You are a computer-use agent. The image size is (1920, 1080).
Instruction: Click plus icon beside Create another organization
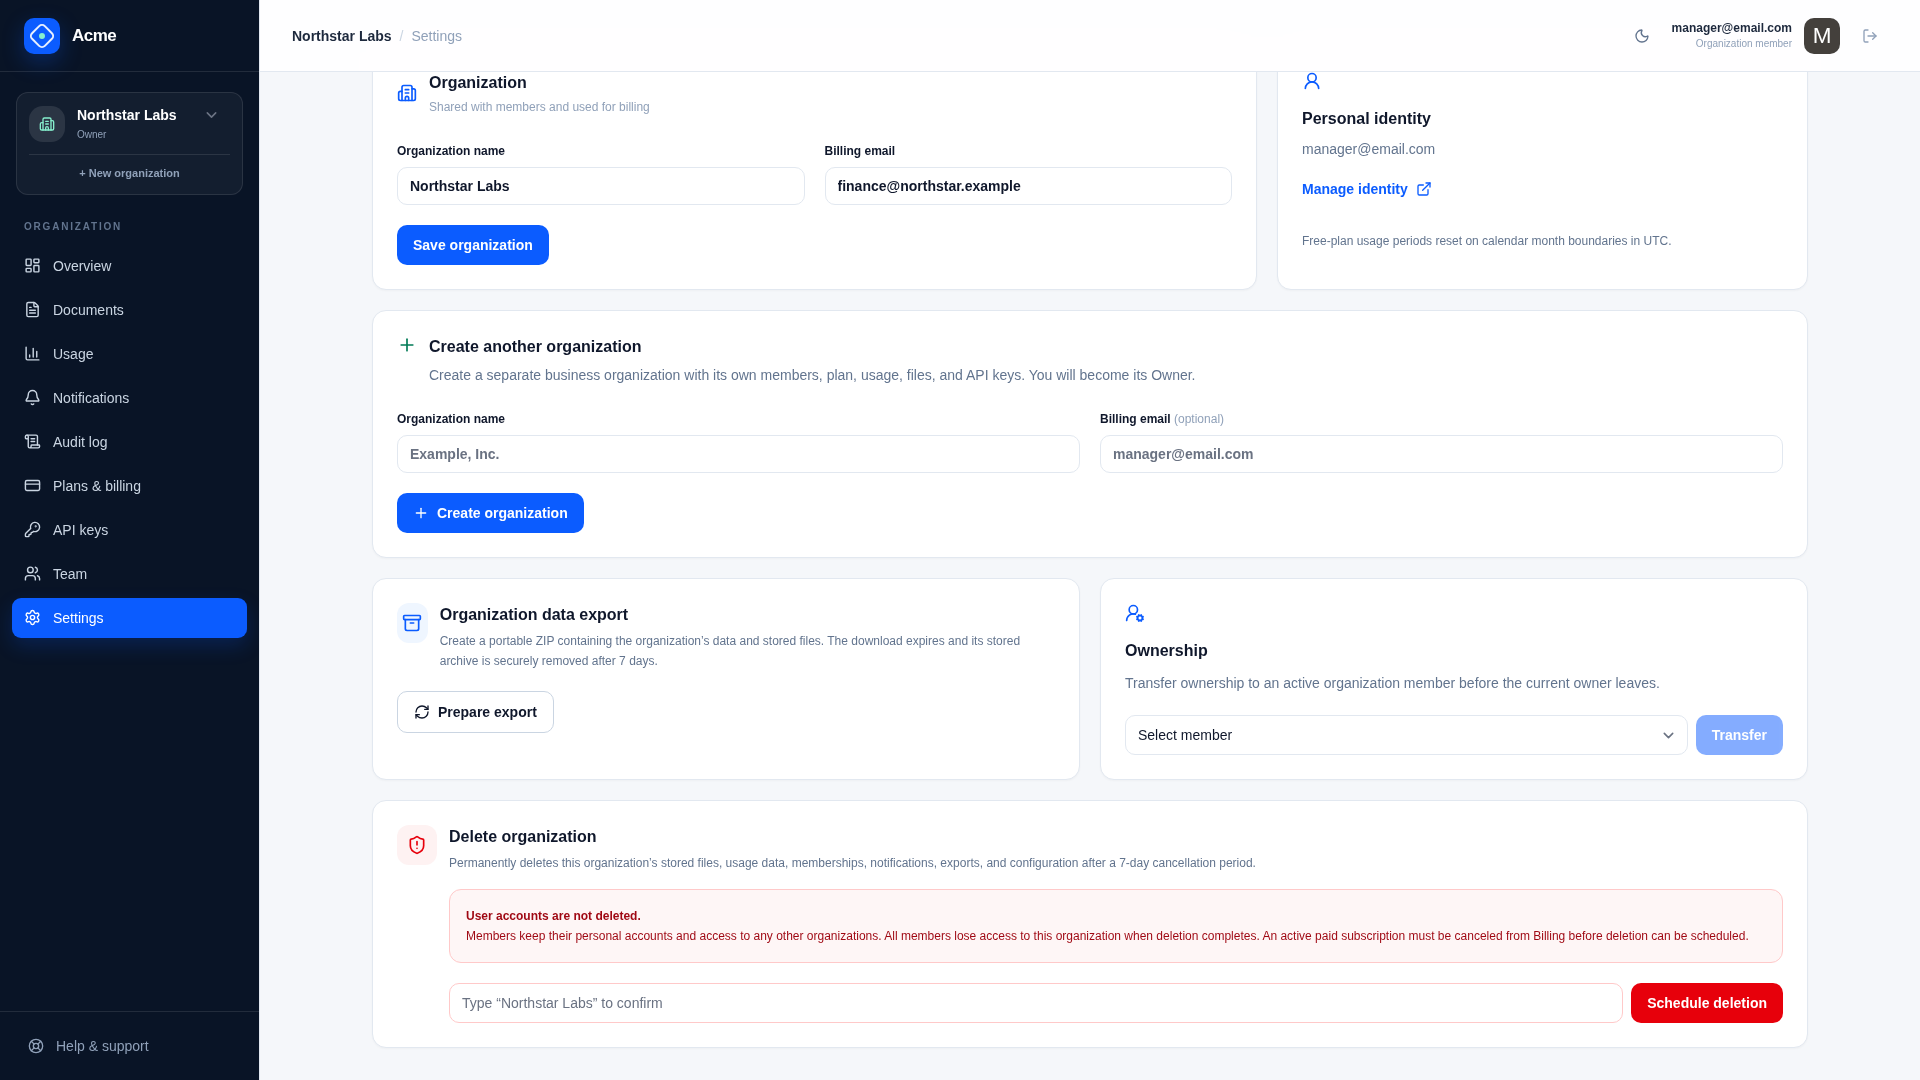[407, 345]
